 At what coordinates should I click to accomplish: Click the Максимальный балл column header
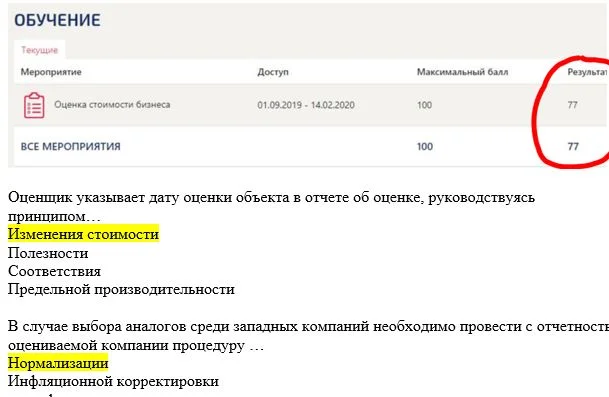462,72
